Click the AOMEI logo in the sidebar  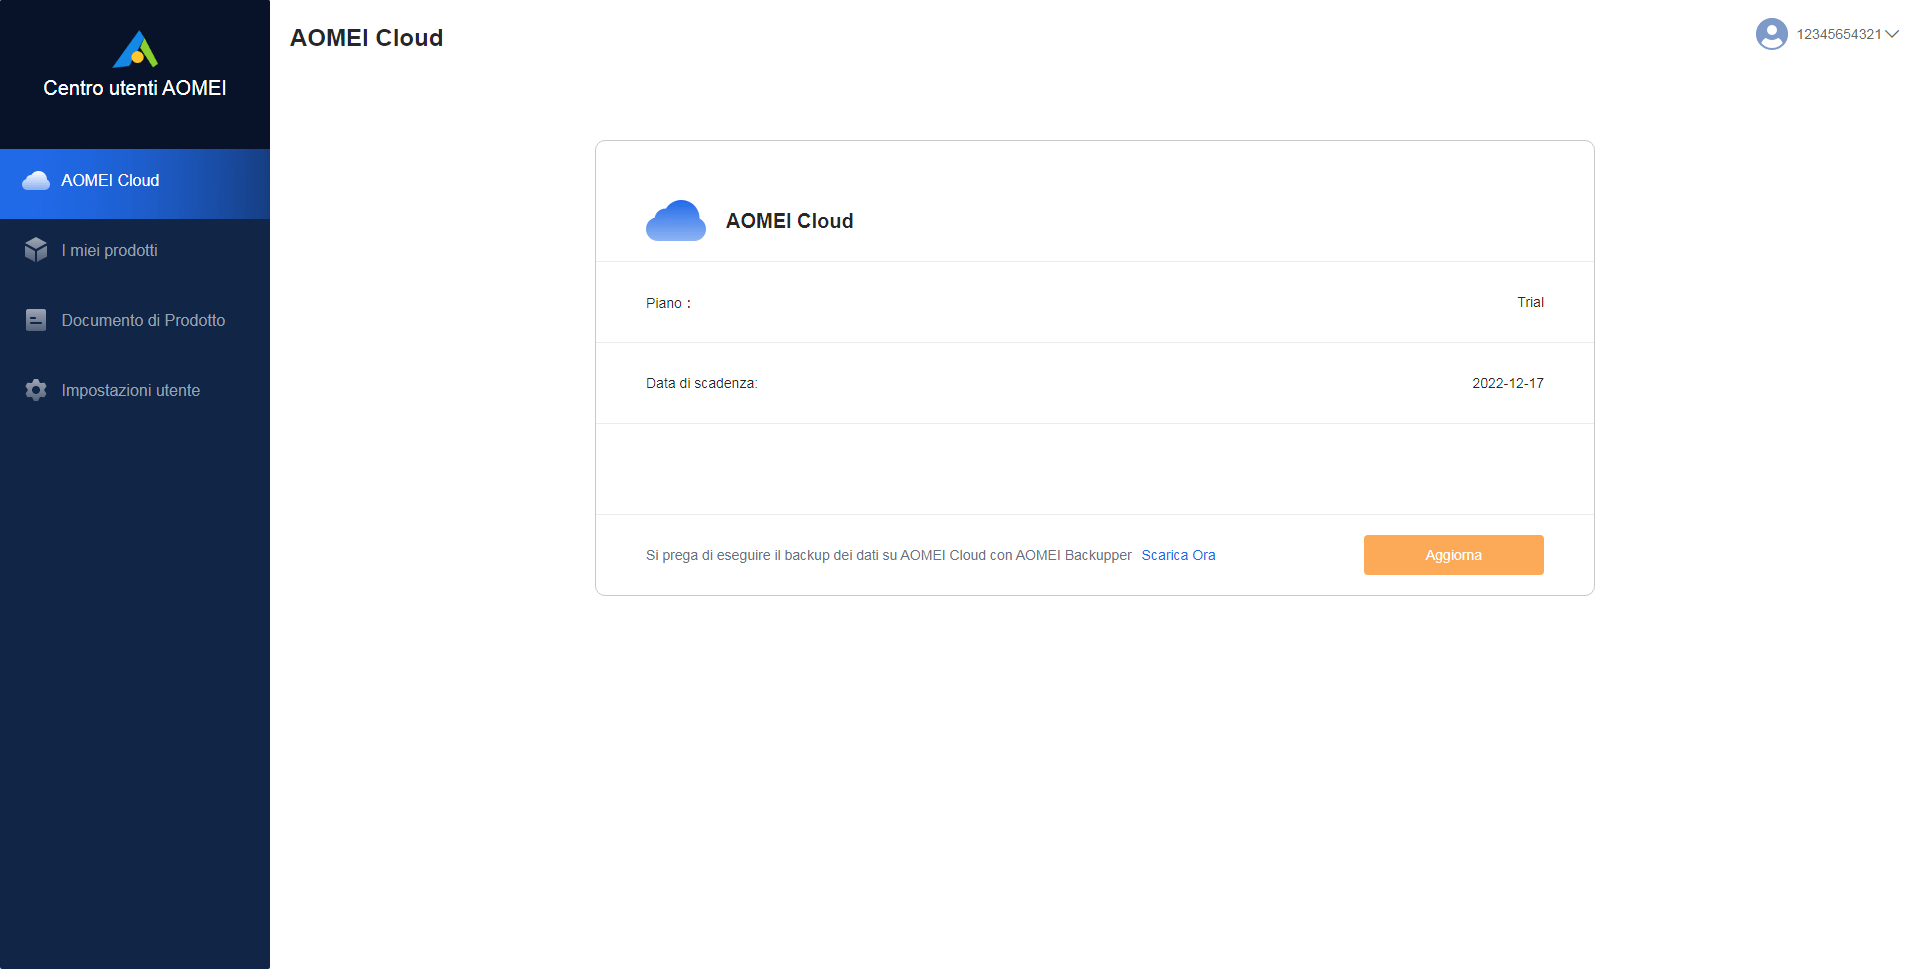tap(135, 49)
